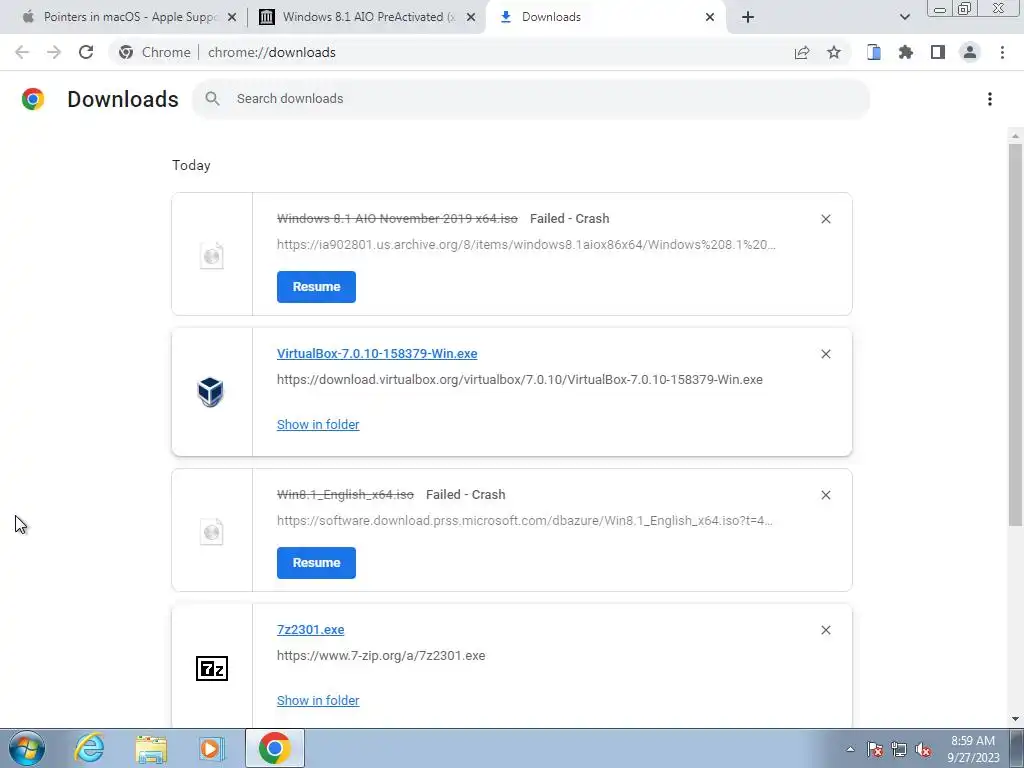Screen dimensions: 1024x768
Task: Remove Windows 8.1 AIO download from list
Action: pos(825,219)
